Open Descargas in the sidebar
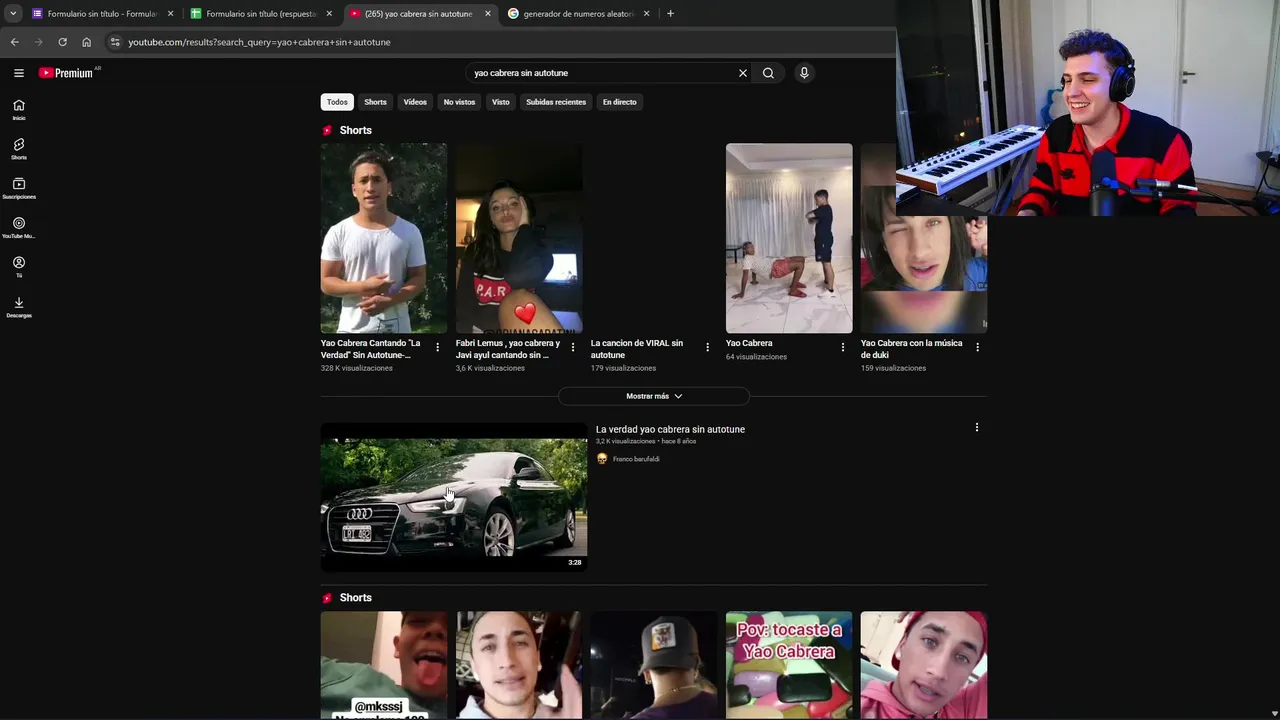Screen dimensions: 1280x720 point(19,307)
